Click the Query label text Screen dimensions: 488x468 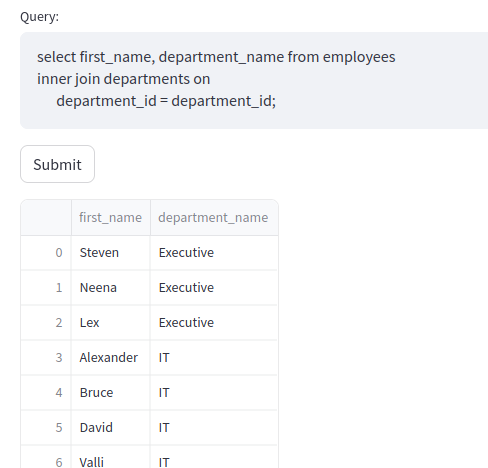pyautogui.click(x=39, y=17)
